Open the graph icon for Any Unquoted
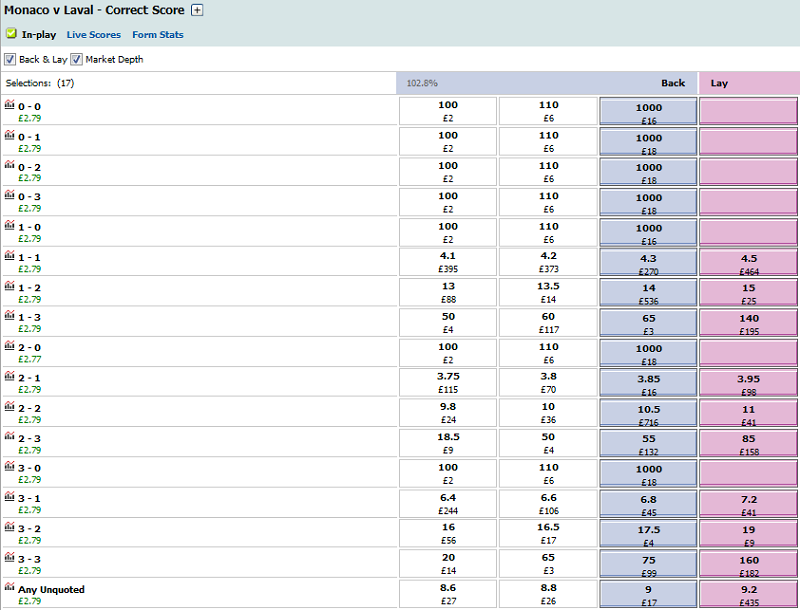The height and width of the screenshot is (610, 800). (9, 587)
